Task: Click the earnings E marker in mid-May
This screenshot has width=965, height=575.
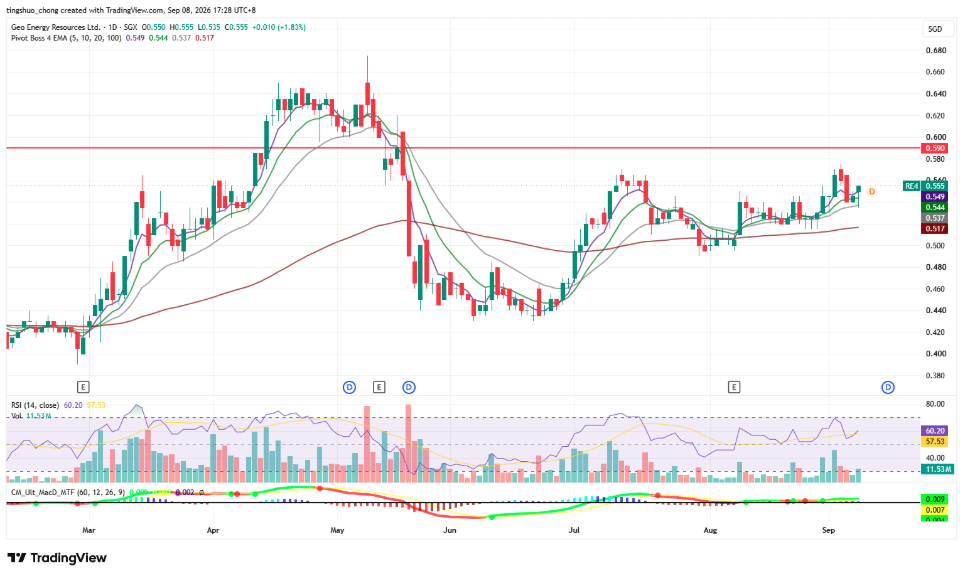Action: click(379, 387)
